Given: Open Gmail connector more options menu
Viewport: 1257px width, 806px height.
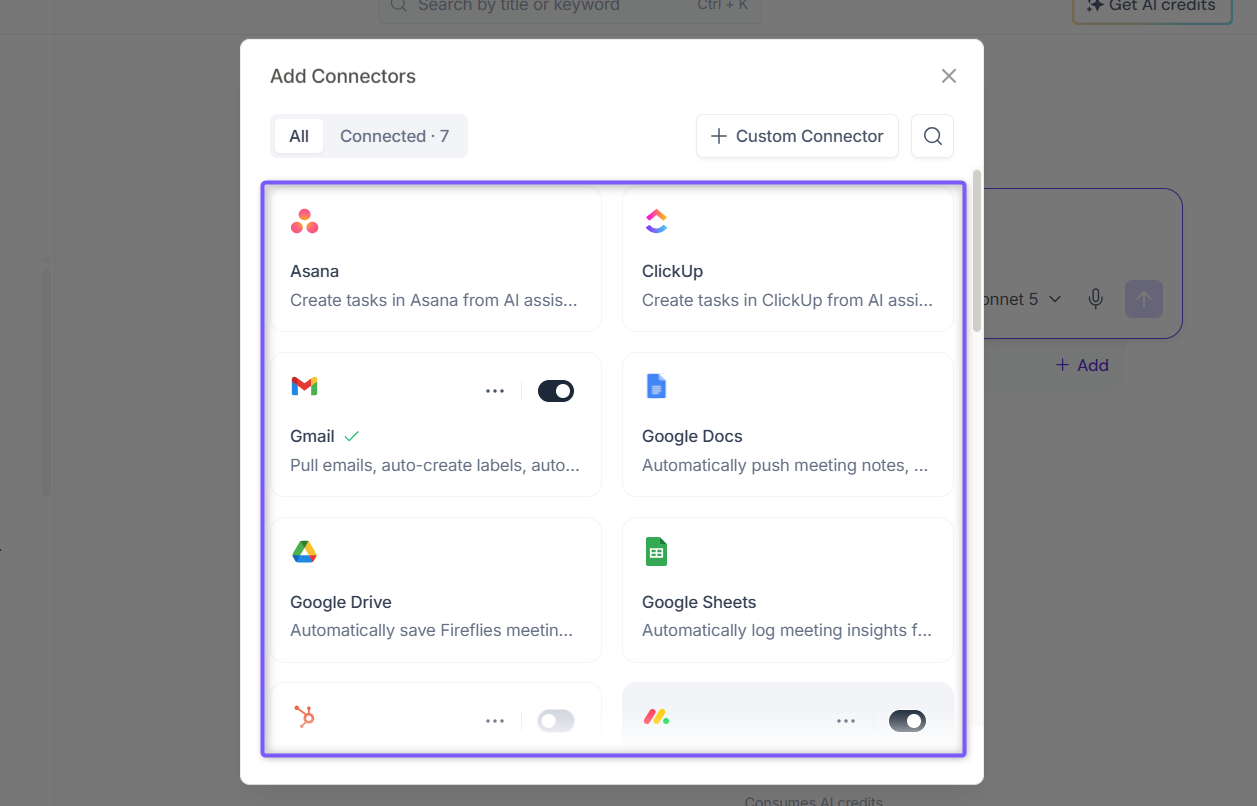Looking at the screenshot, I should [495, 391].
